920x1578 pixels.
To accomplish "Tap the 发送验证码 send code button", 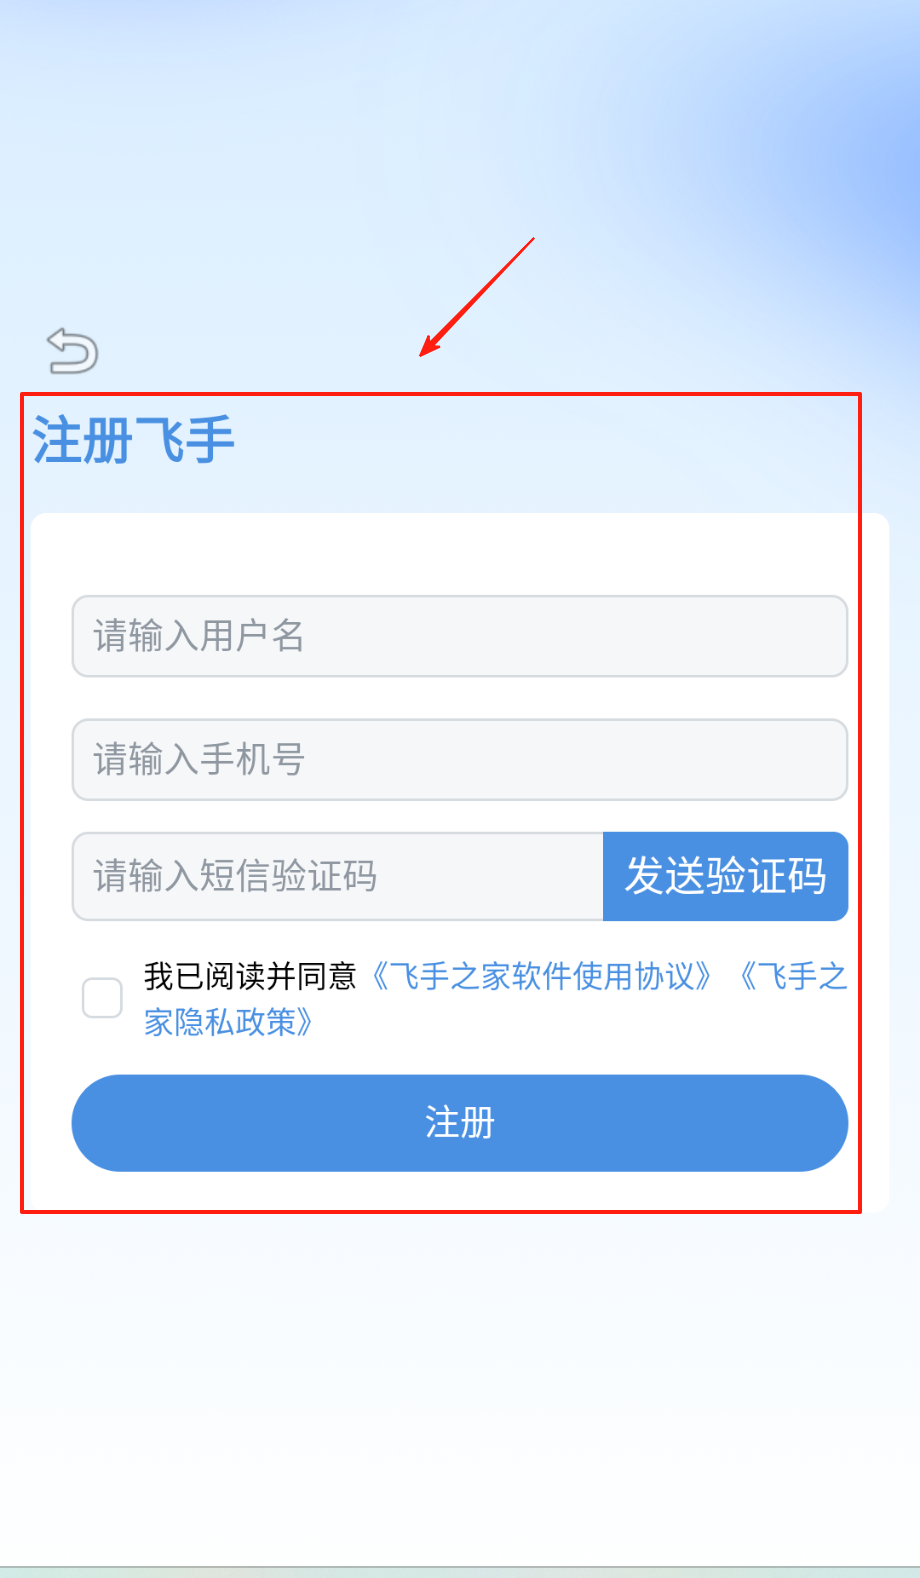I will 726,876.
